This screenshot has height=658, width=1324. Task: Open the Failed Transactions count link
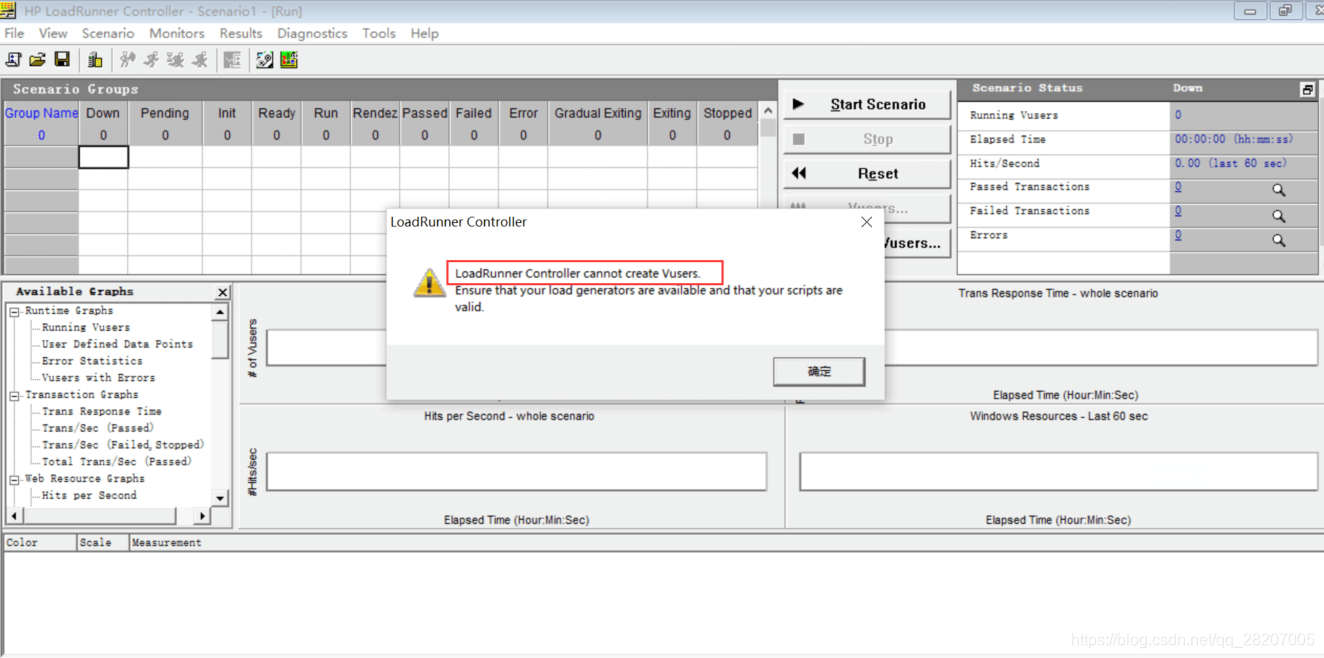[1178, 212]
